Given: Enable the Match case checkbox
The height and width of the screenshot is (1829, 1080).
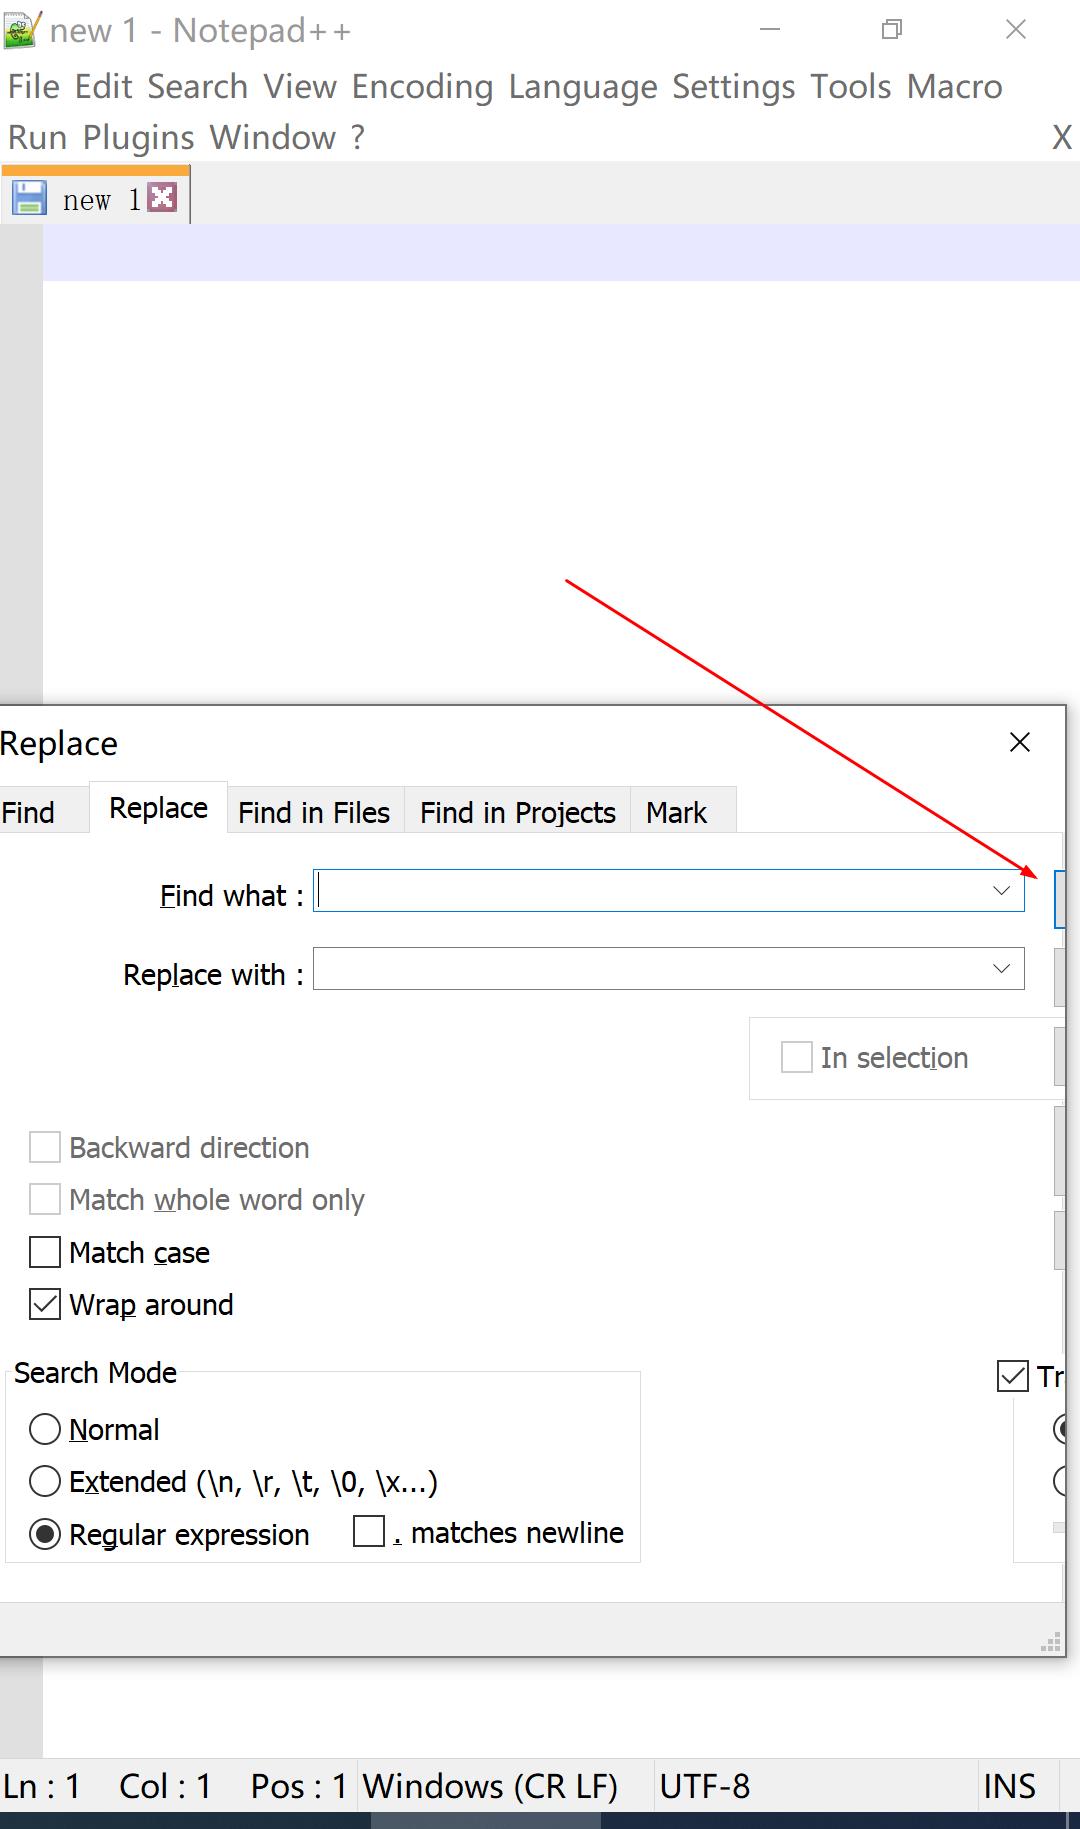Looking at the screenshot, I should (x=44, y=1252).
